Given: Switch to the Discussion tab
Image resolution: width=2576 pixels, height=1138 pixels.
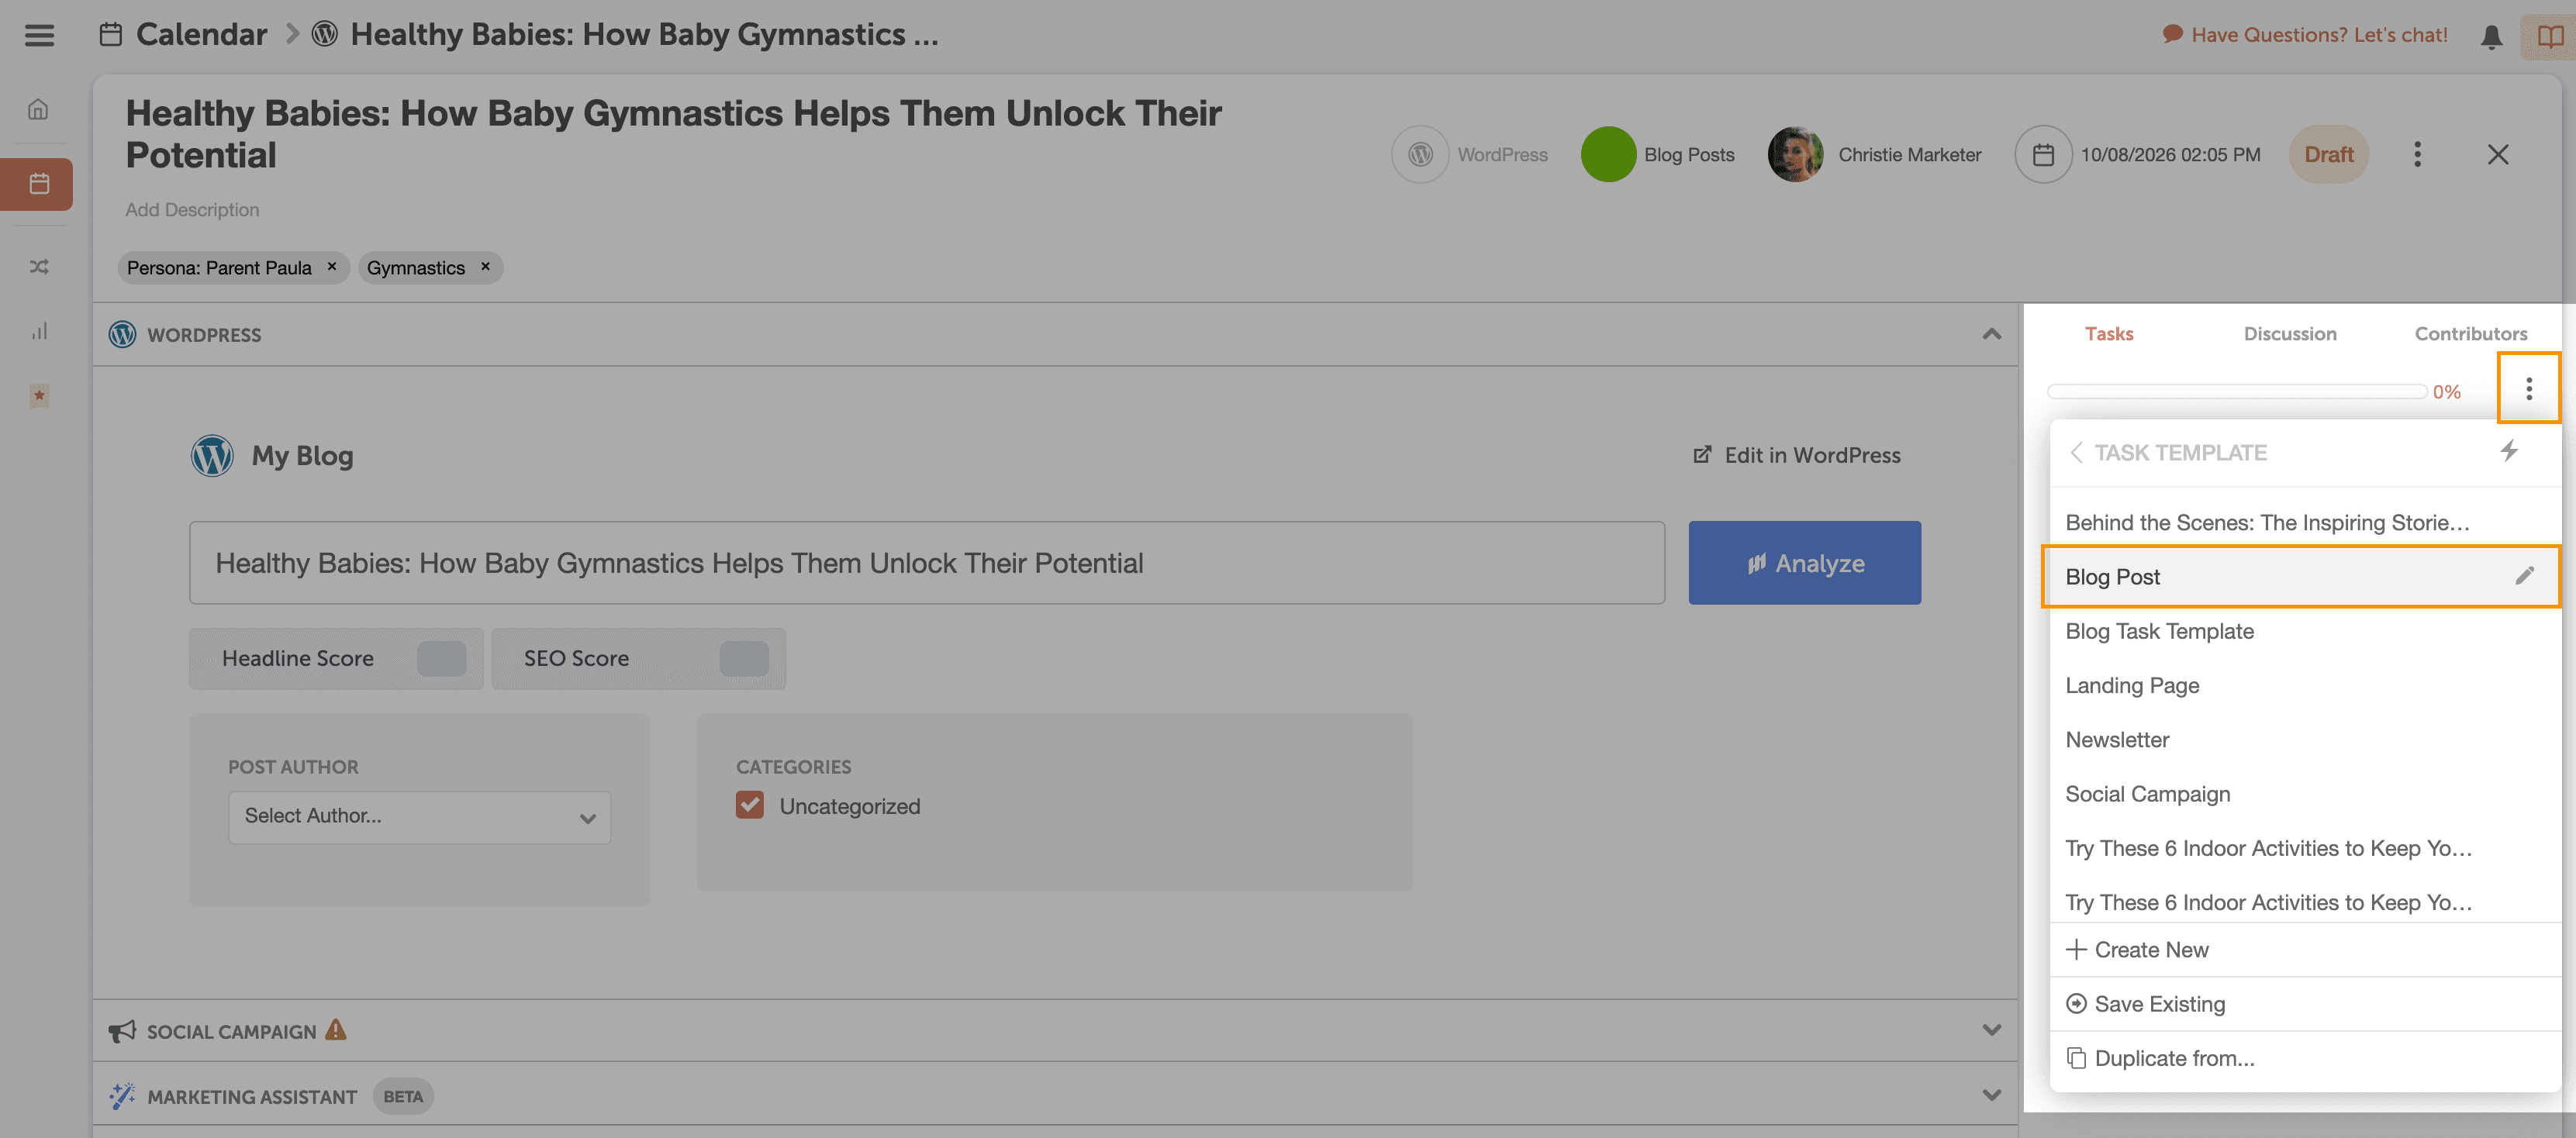Looking at the screenshot, I should (2289, 334).
